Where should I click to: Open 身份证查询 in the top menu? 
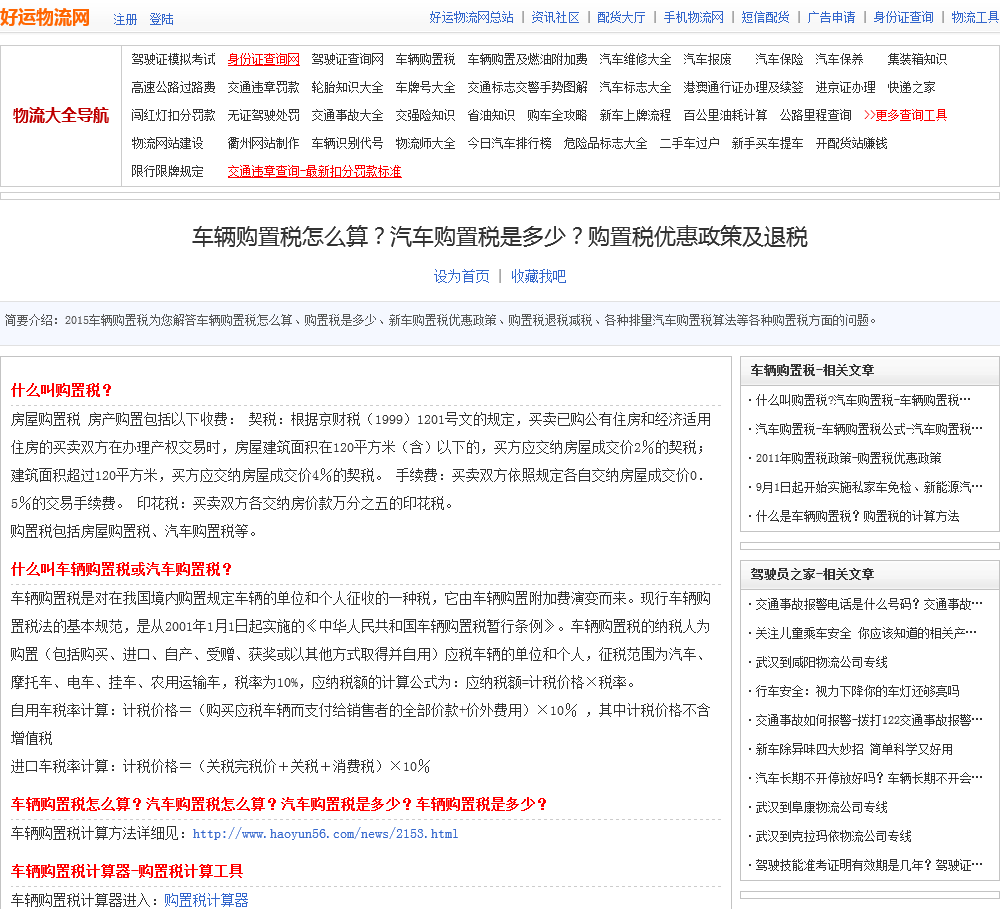pyautogui.click(x=903, y=17)
